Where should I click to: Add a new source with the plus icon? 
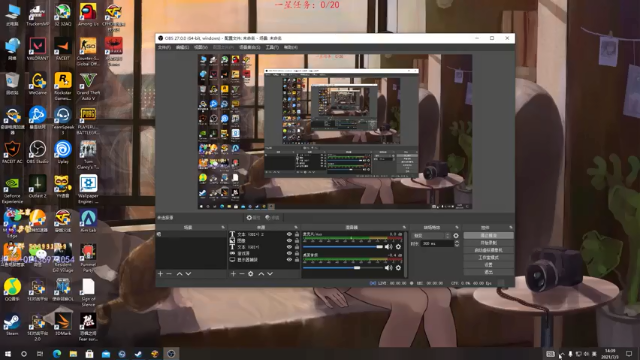pos(233,274)
